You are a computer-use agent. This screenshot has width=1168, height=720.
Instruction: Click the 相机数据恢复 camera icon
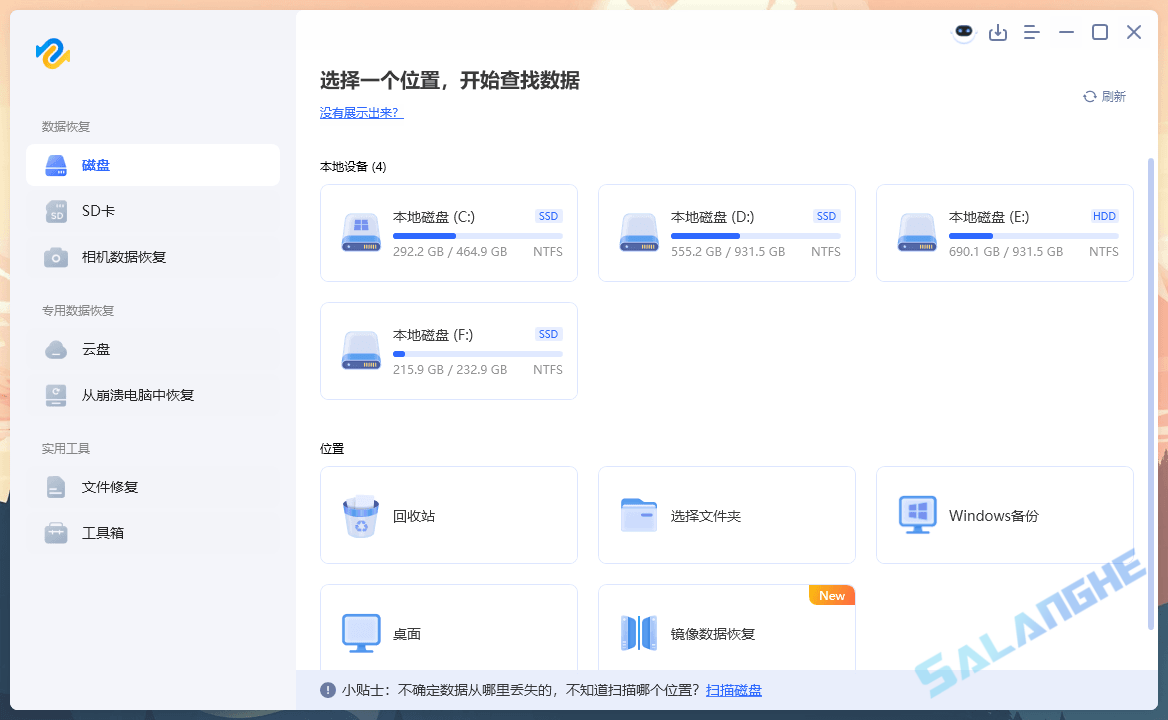(x=56, y=257)
